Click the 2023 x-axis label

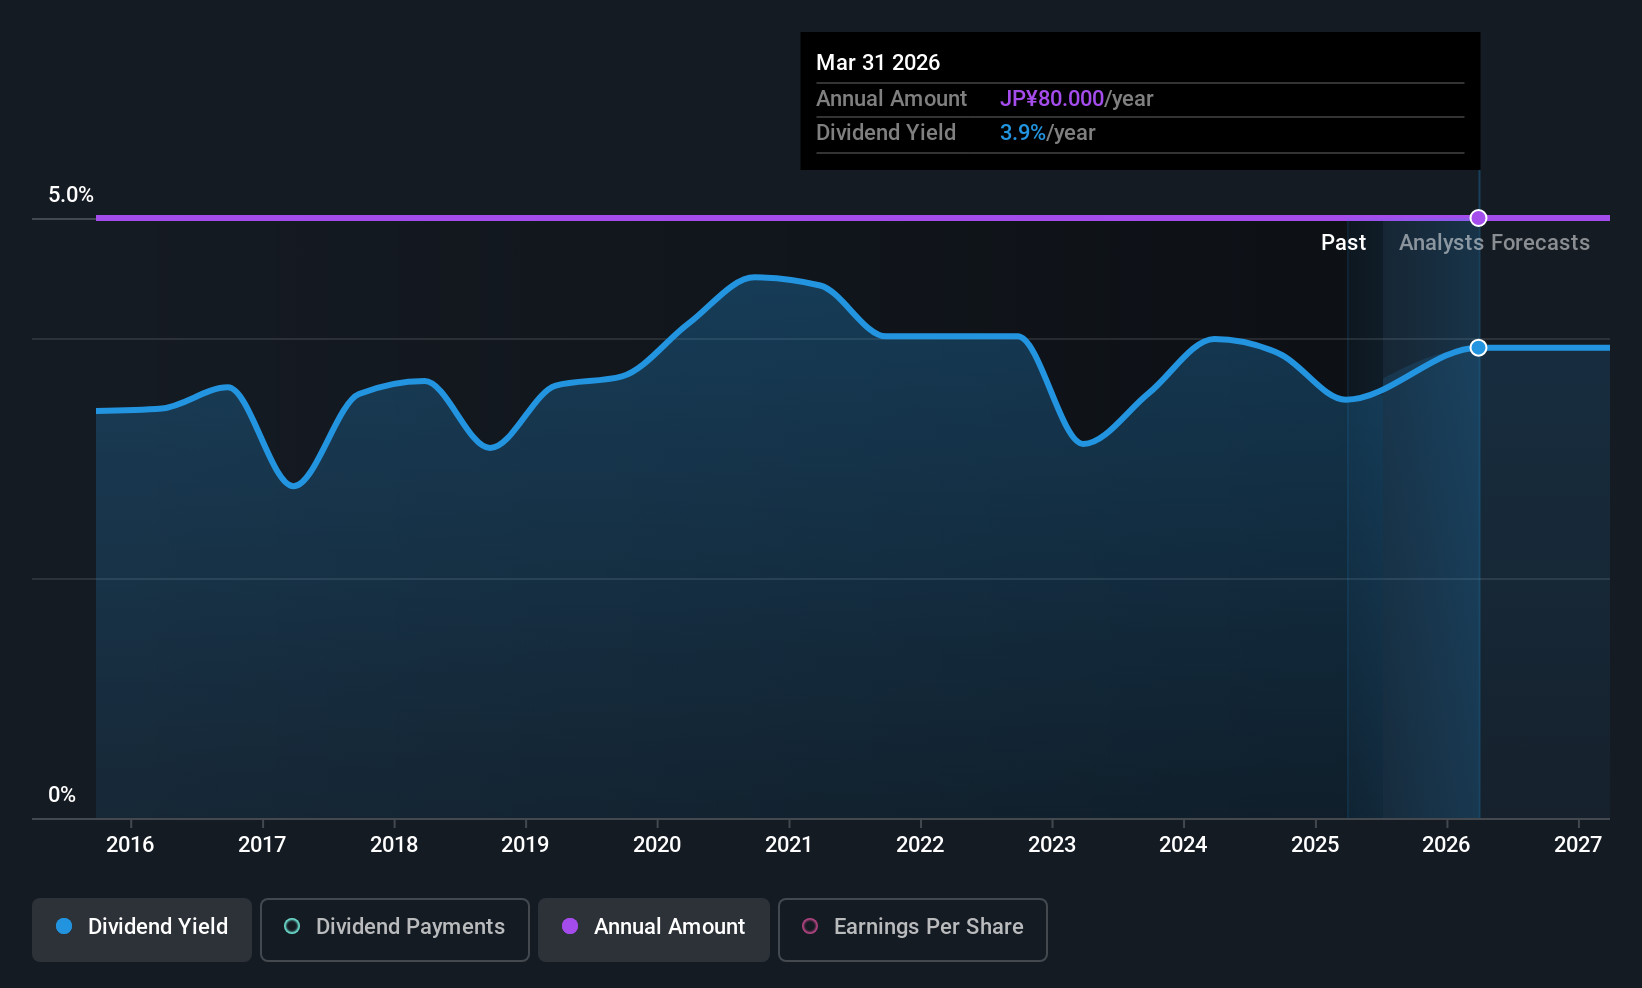pos(1052,844)
